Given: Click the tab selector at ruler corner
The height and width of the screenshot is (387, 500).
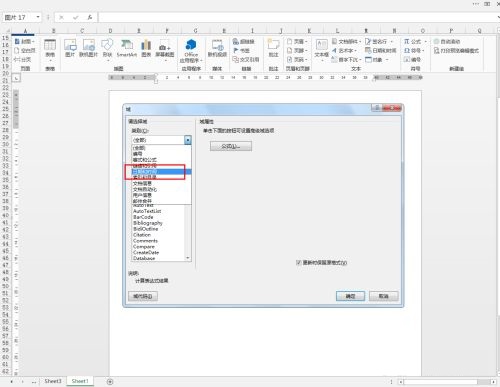Looking at the screenshot, I should coord(16,78).
